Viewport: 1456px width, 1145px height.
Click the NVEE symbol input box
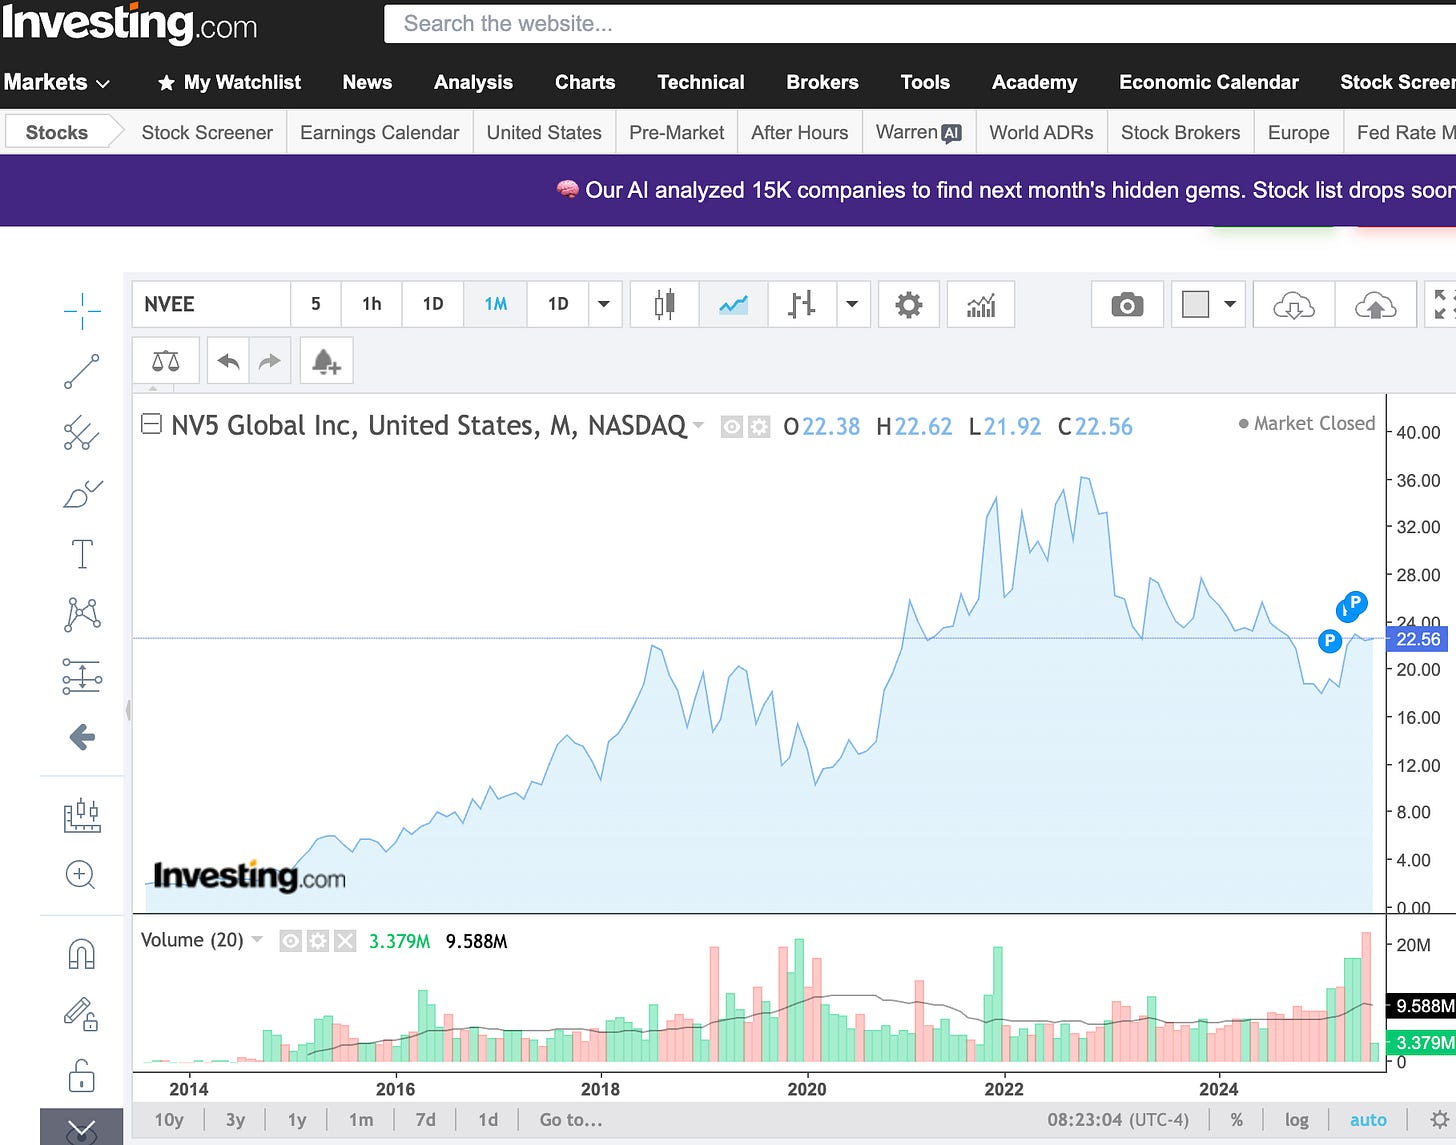click(x=211, y=304)
